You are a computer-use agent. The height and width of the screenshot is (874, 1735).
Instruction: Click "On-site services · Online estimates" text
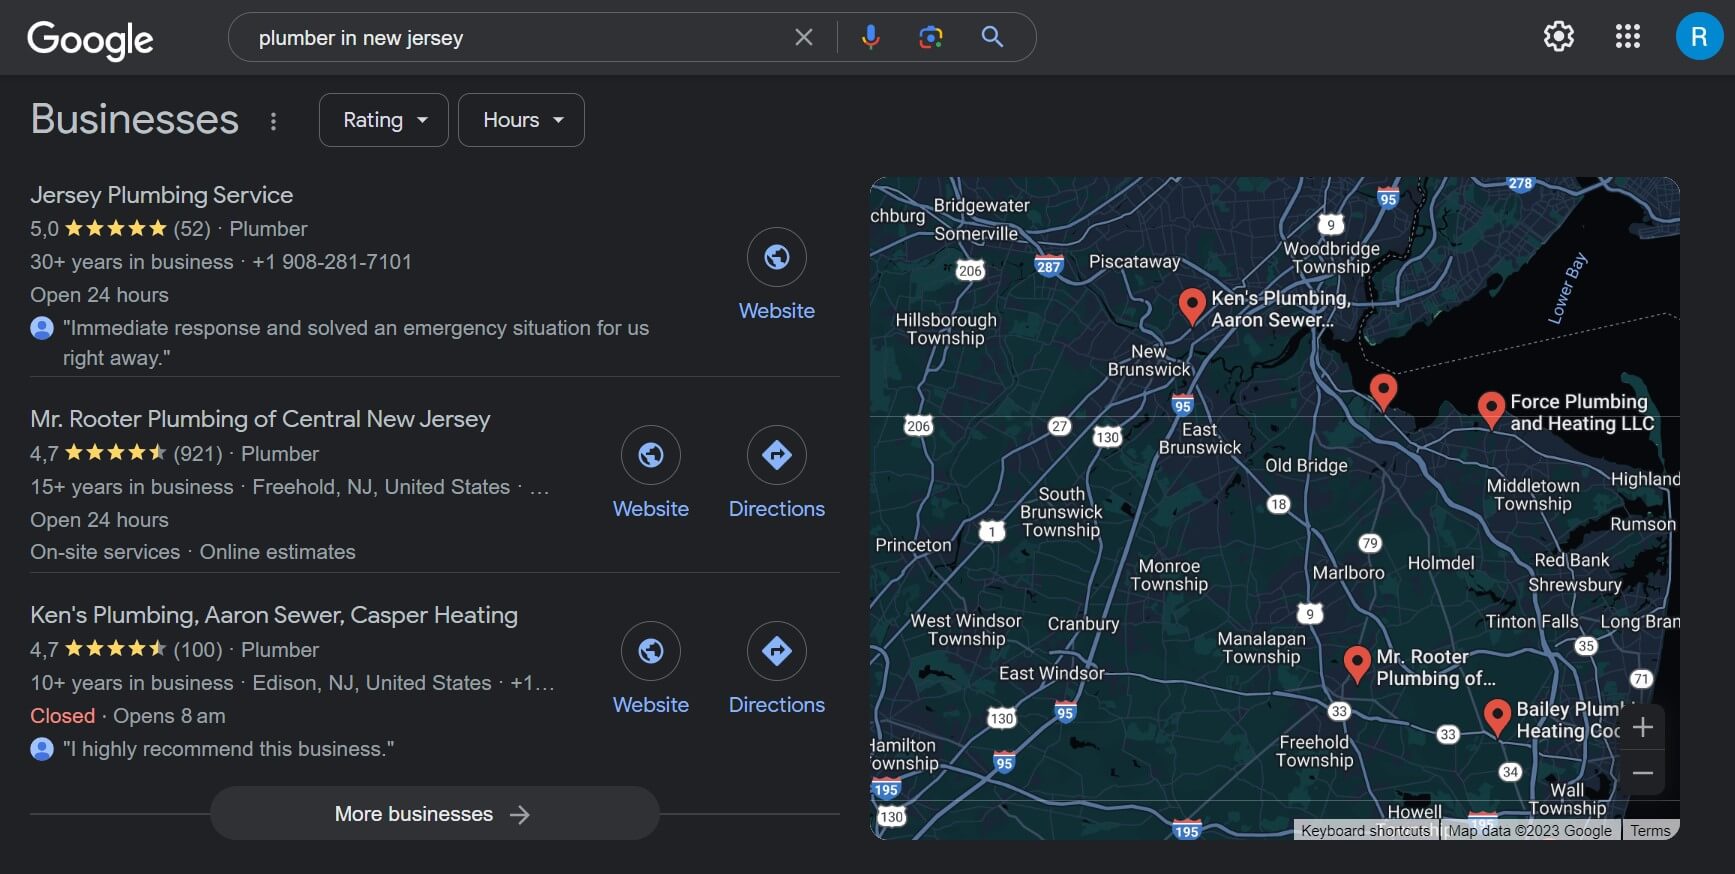click(193, 552)
